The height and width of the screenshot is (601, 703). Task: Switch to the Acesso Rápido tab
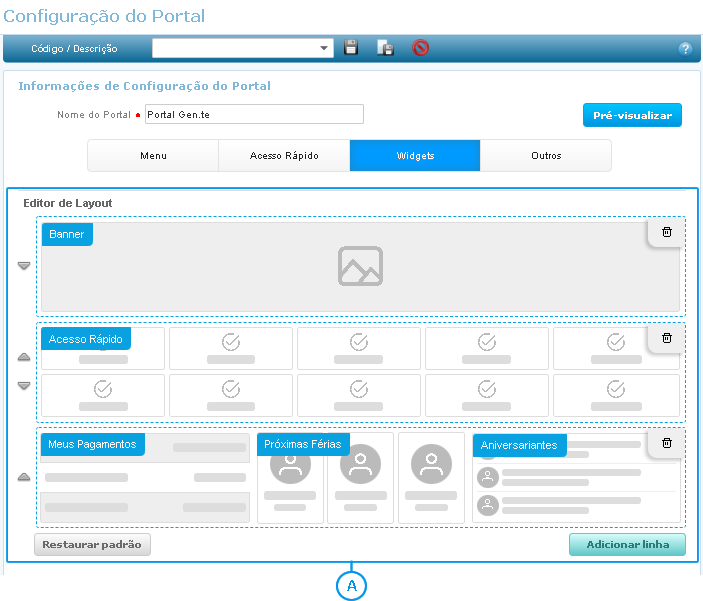tap(284, 156)
